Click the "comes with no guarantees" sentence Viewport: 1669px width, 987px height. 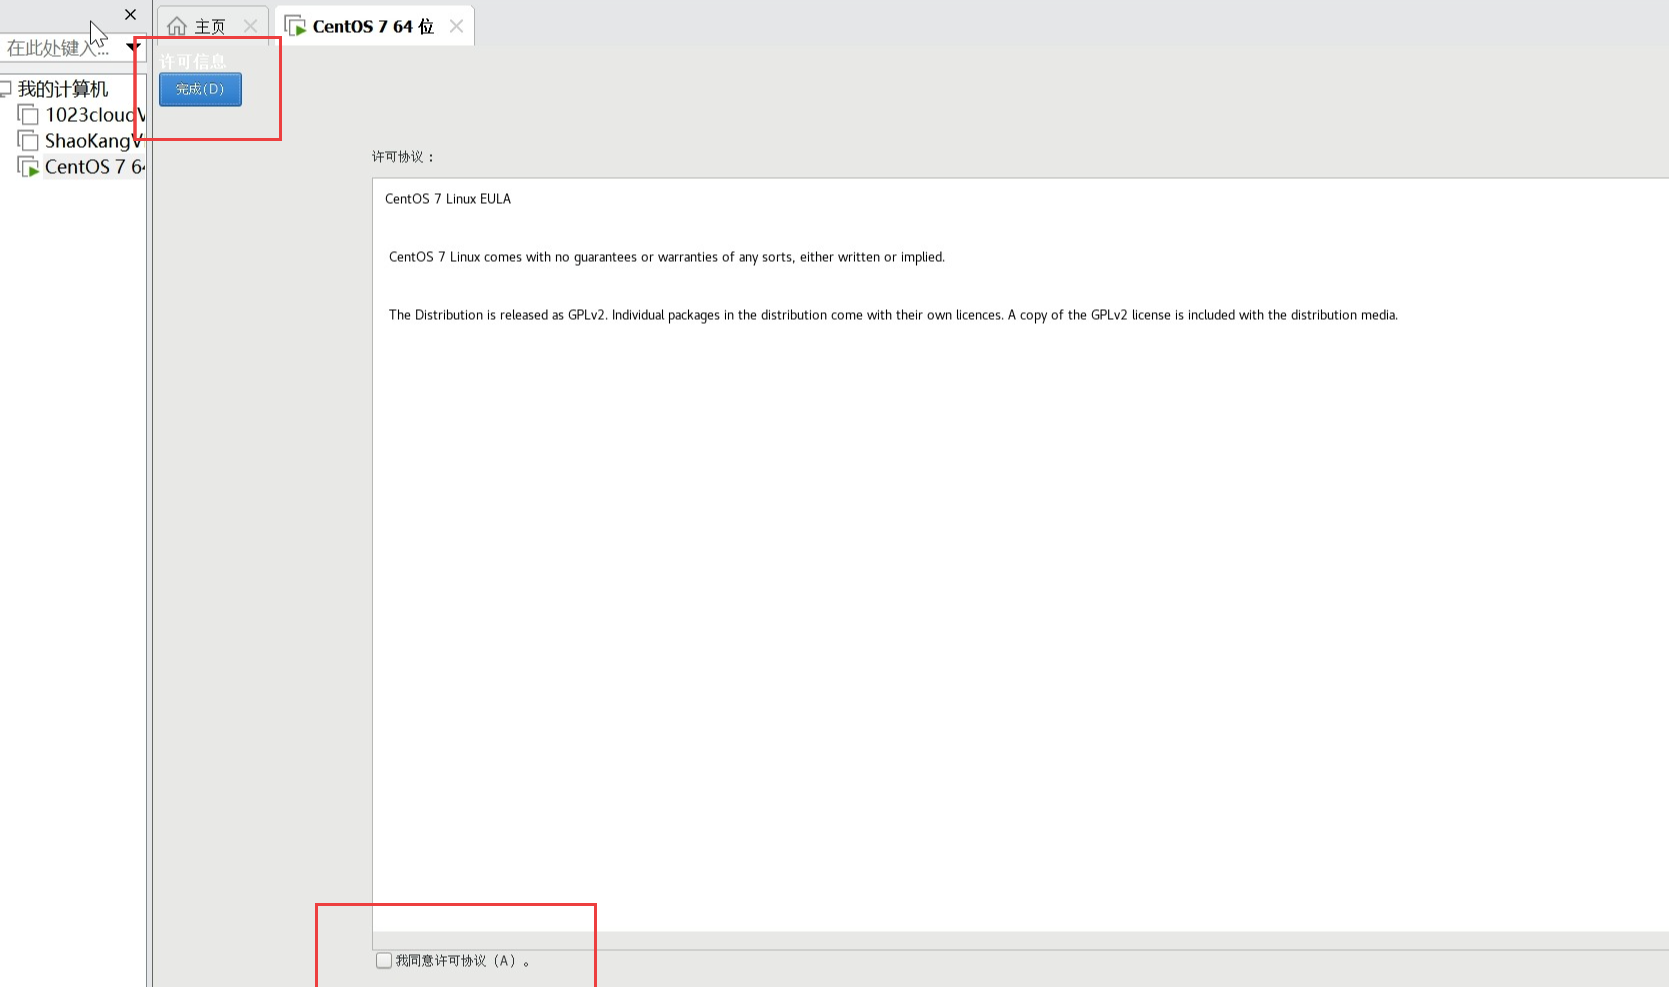[667, 257]
